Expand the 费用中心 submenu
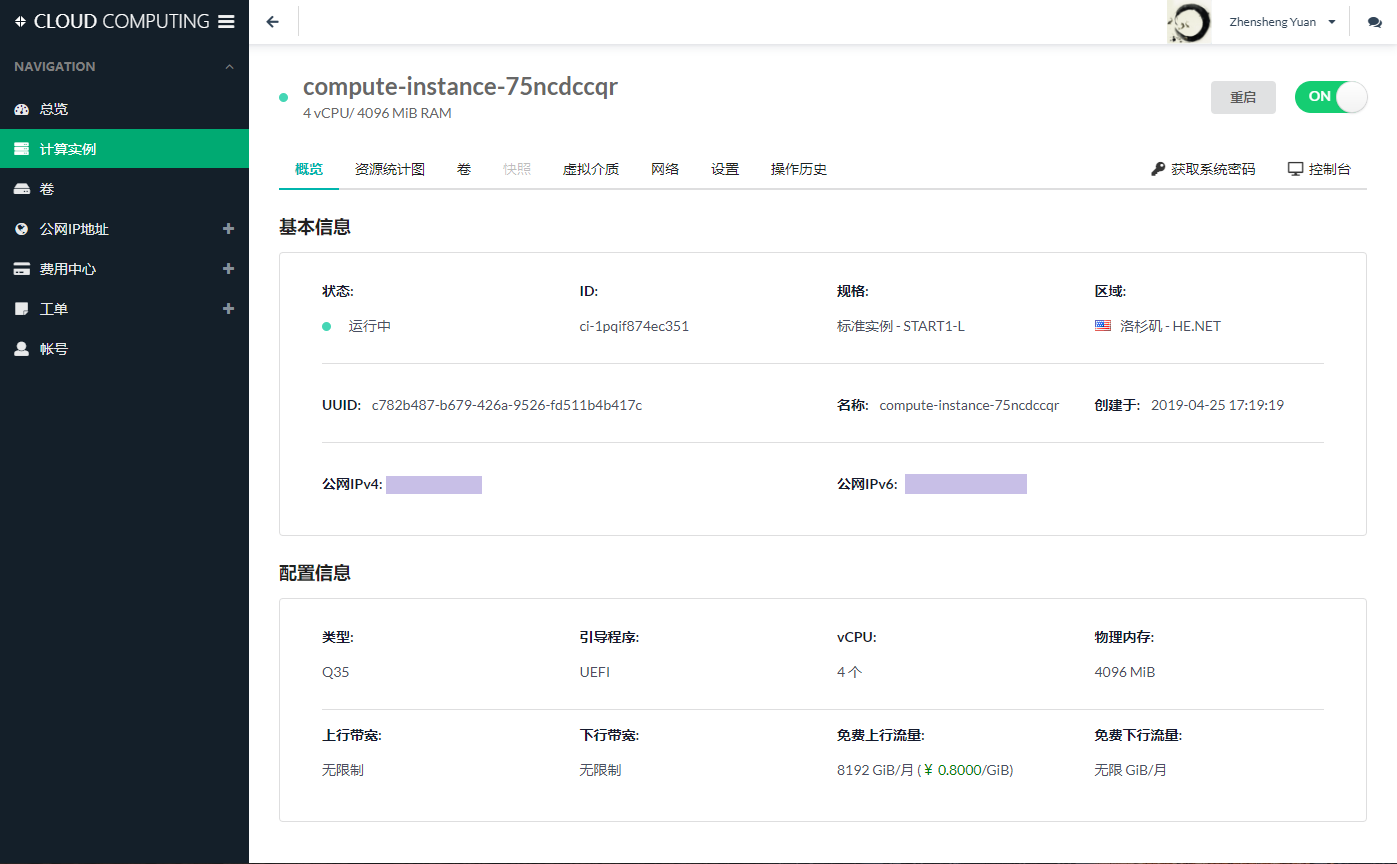Viewport: 1397px width, 864px height. pos(228,269)
